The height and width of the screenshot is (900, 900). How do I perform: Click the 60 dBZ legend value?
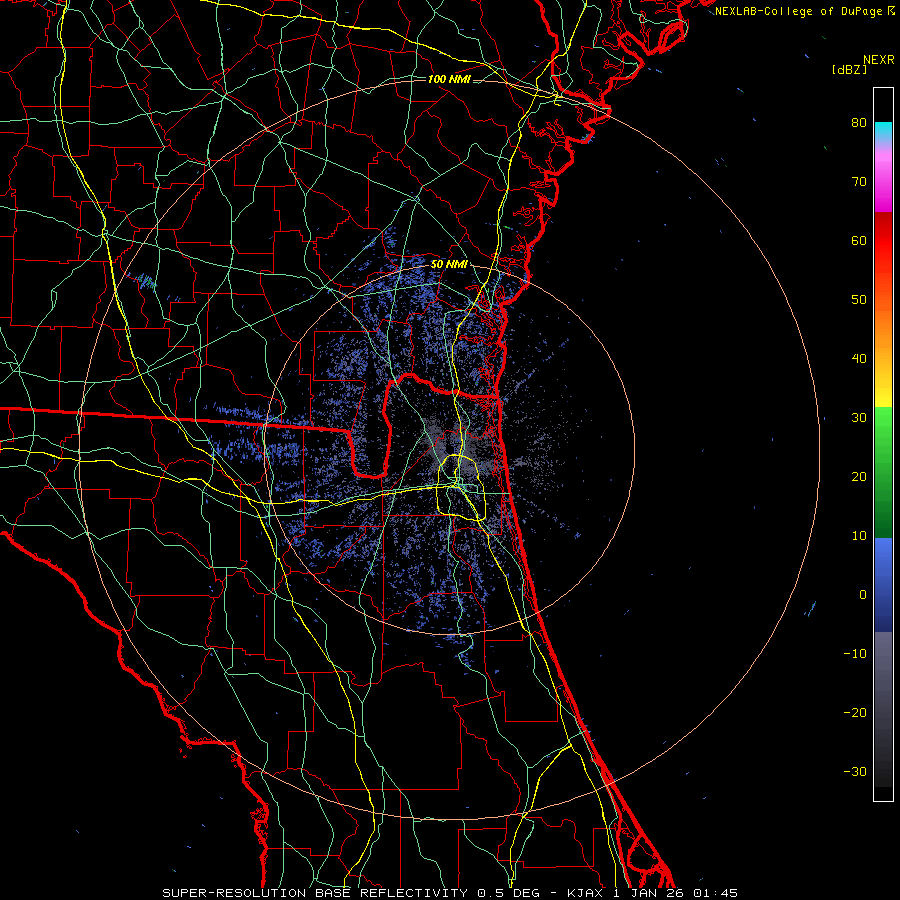click(859, 240)
